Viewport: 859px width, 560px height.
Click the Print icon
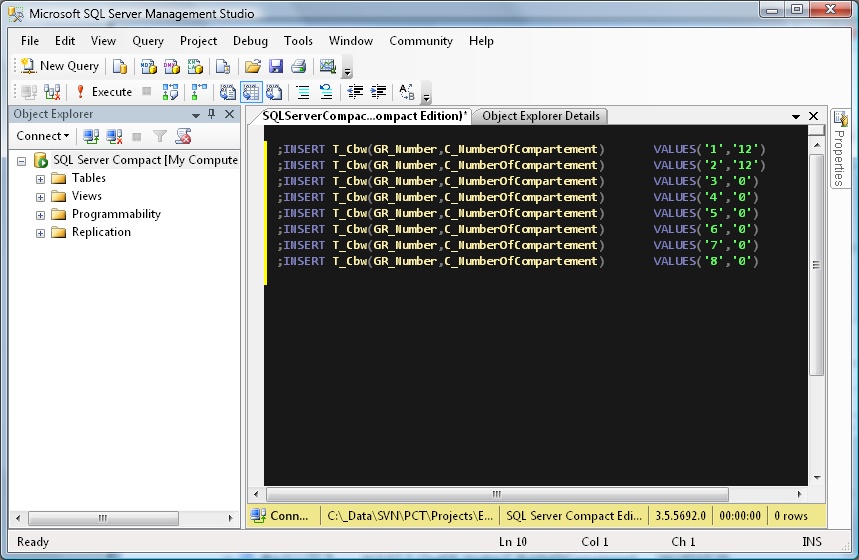299,66
